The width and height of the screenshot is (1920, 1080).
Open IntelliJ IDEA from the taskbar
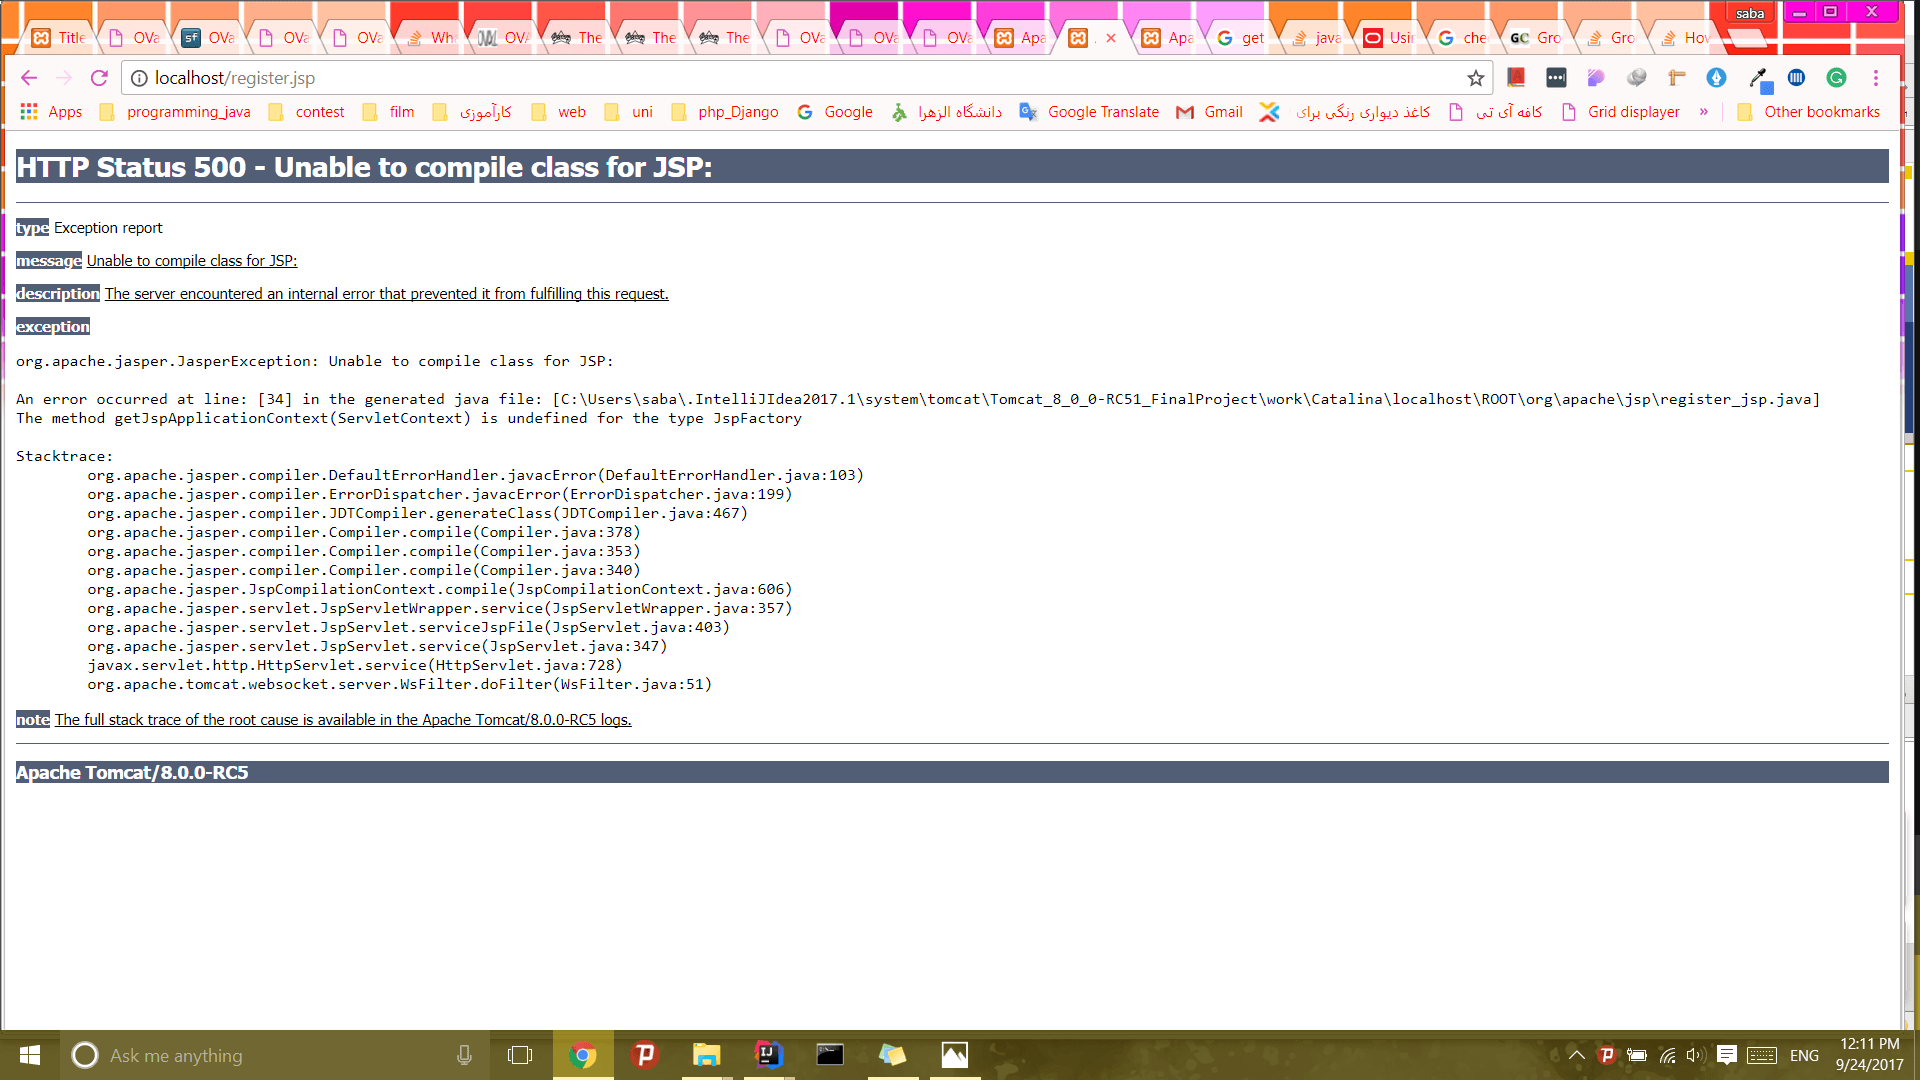tap(768, 1055)
